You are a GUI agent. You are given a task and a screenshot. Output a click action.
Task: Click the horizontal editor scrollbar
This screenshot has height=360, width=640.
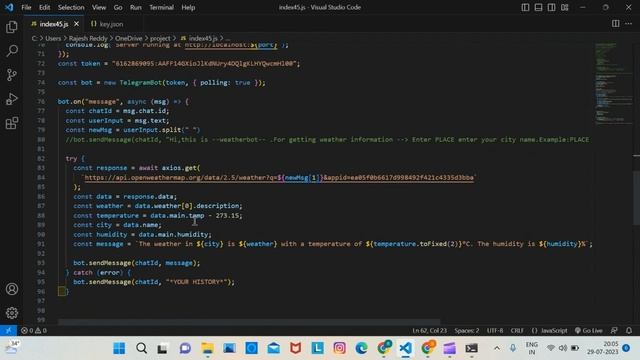249,322
